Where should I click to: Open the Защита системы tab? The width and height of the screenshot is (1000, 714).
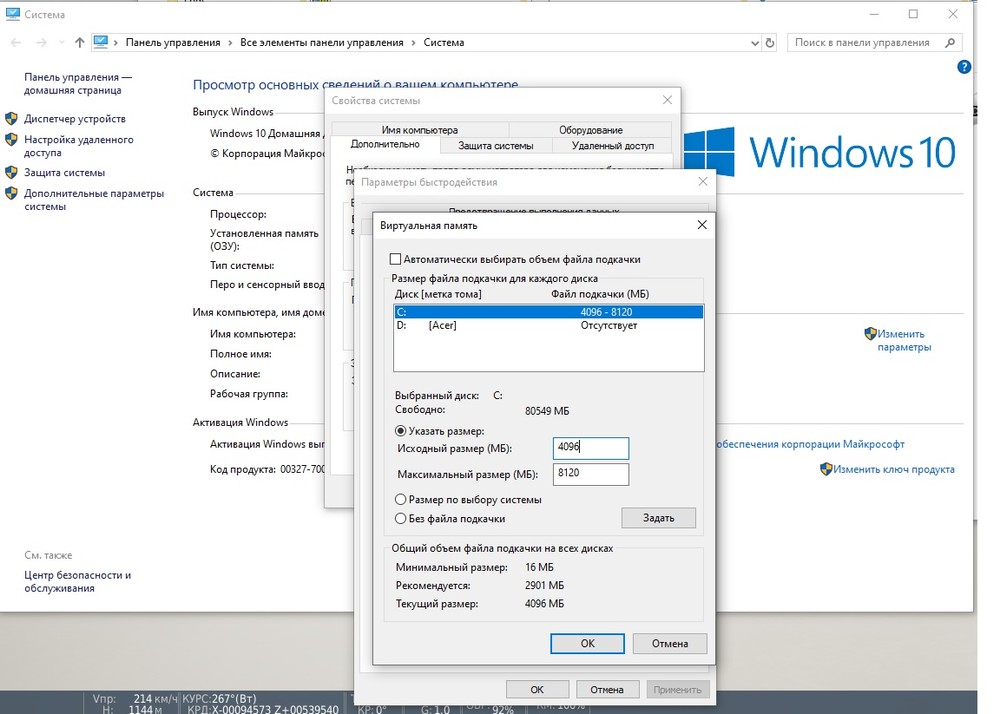[x=496, y=145]
